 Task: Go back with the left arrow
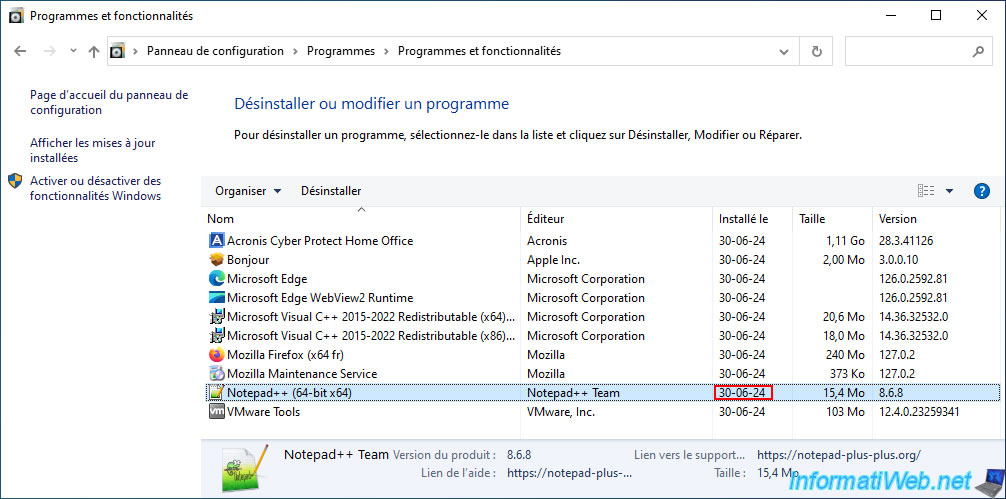[x=21, y=51]
